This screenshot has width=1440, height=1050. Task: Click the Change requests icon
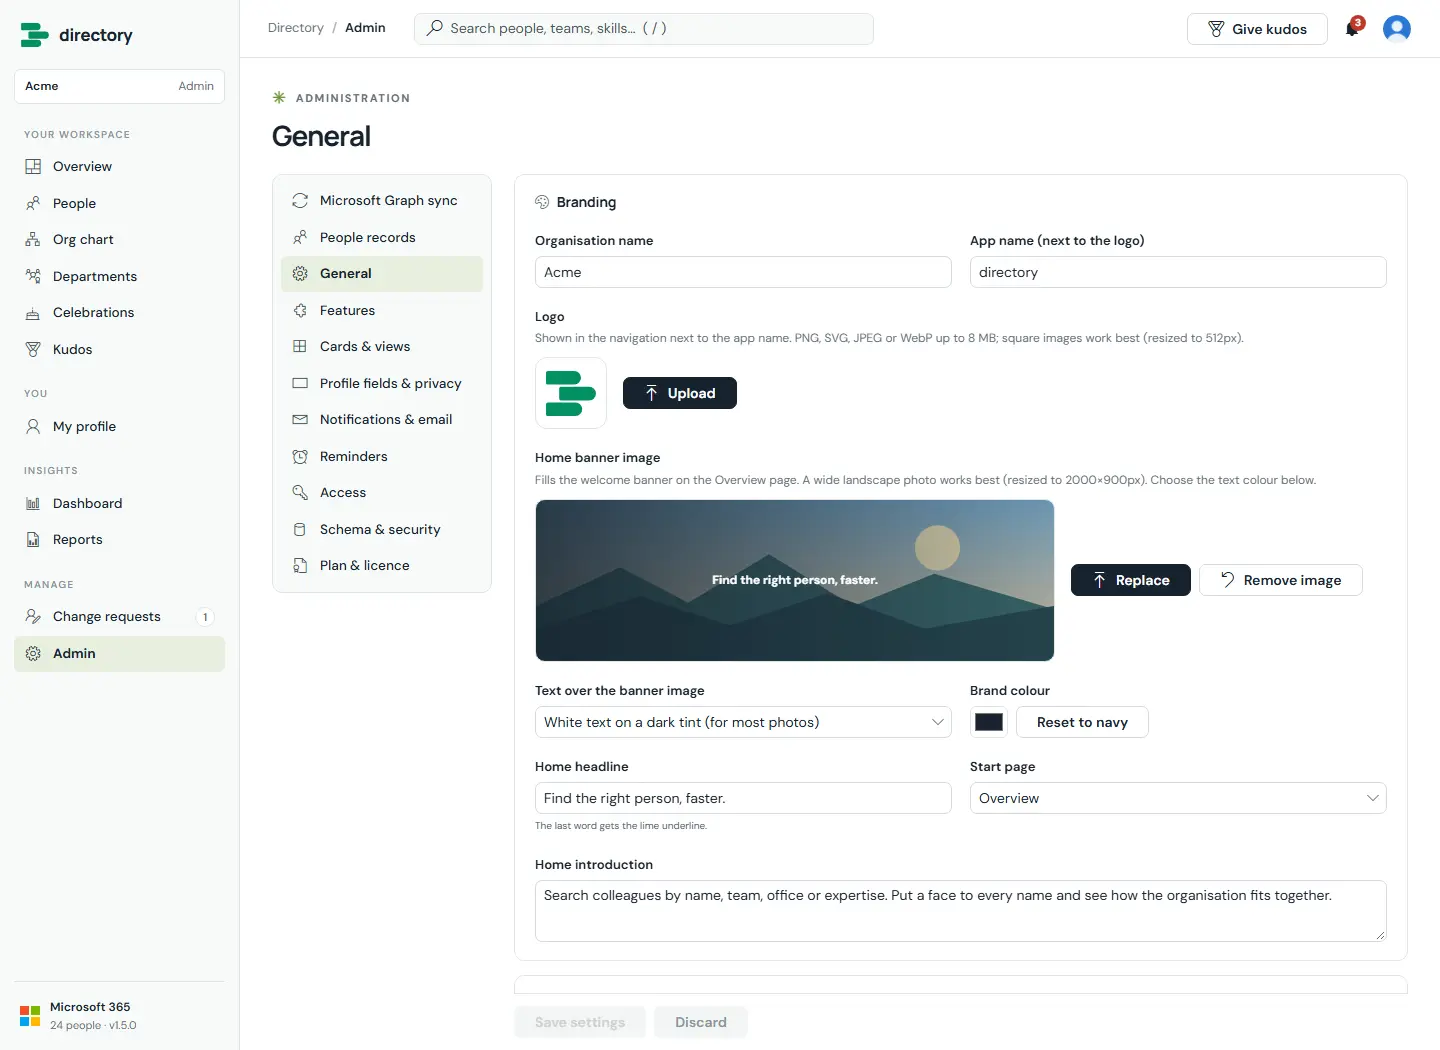pyautogui.click(x=33, y=616)
